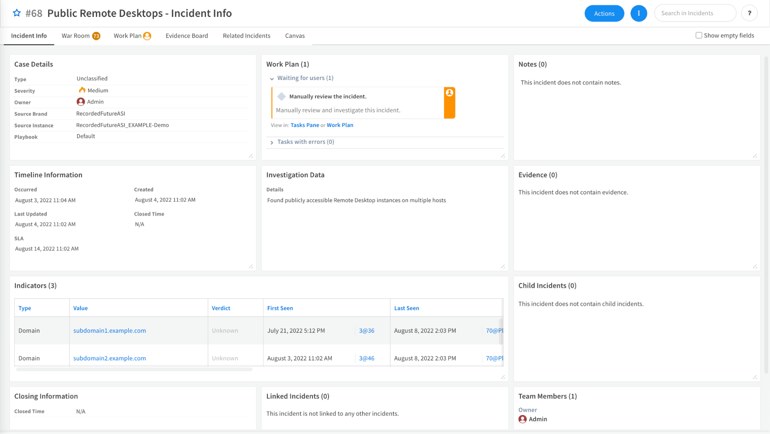
Task: Click the Work Plan tab user badge
Action: [x=147, y=36]
